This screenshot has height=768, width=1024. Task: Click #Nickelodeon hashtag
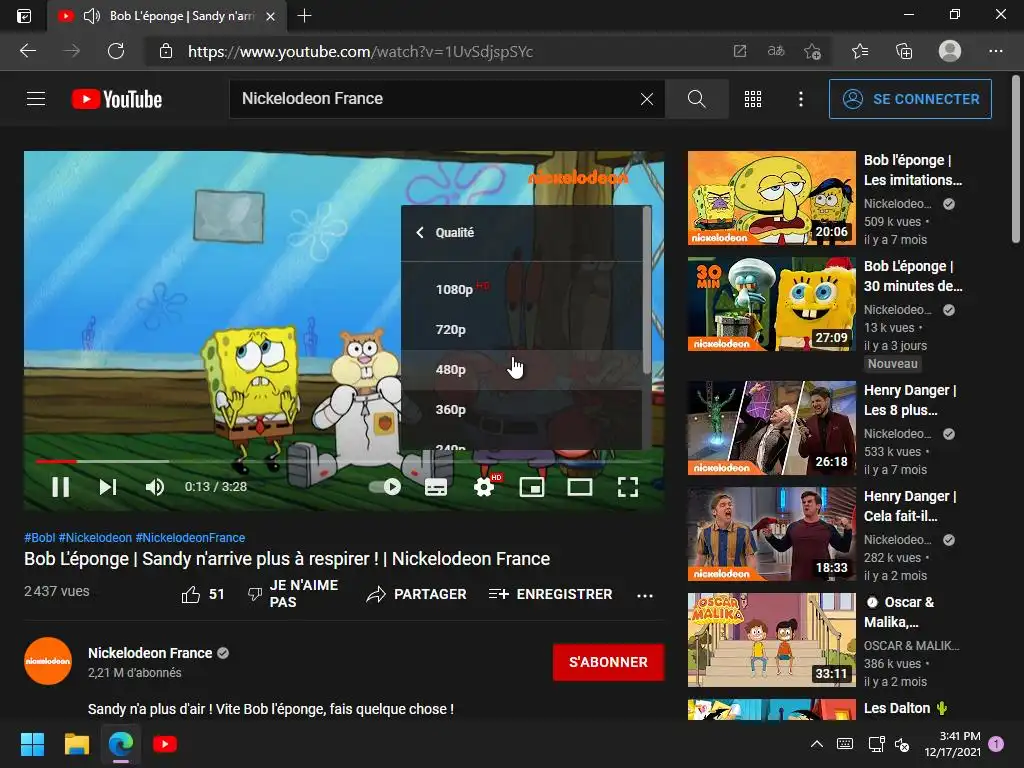click(x=95, y=537)
